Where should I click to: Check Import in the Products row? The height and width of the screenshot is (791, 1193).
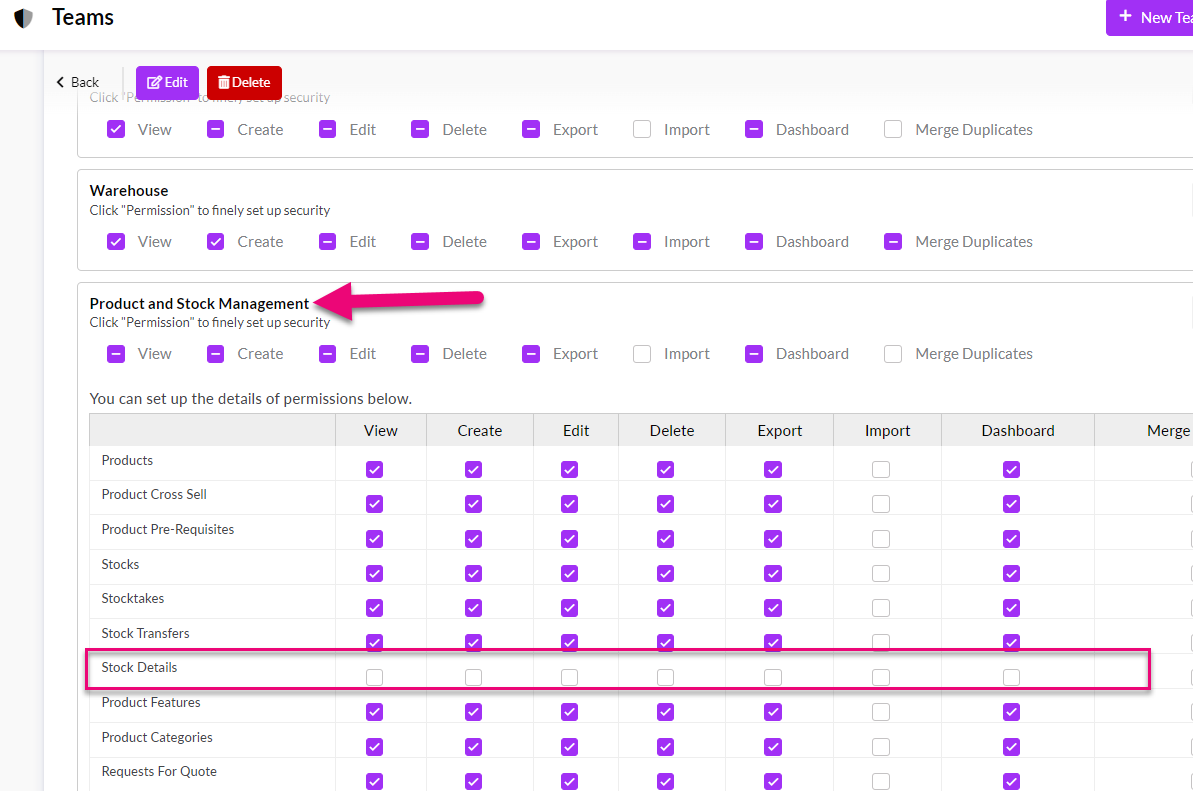tap(881, 469)
